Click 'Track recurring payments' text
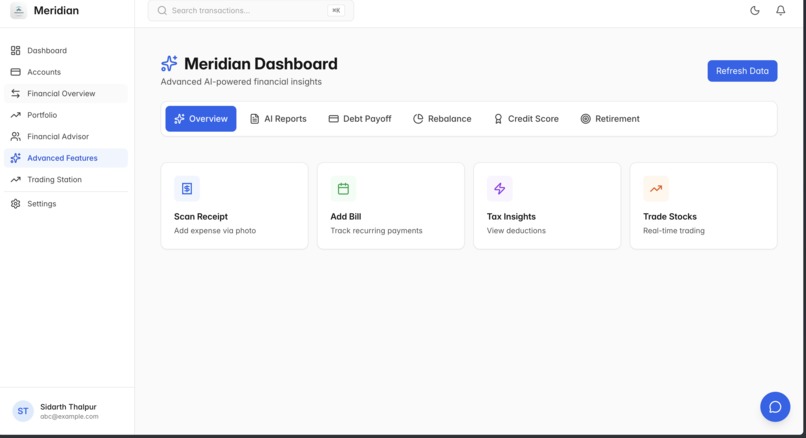This screenshot has height=438, width=806. click(376, 231)
